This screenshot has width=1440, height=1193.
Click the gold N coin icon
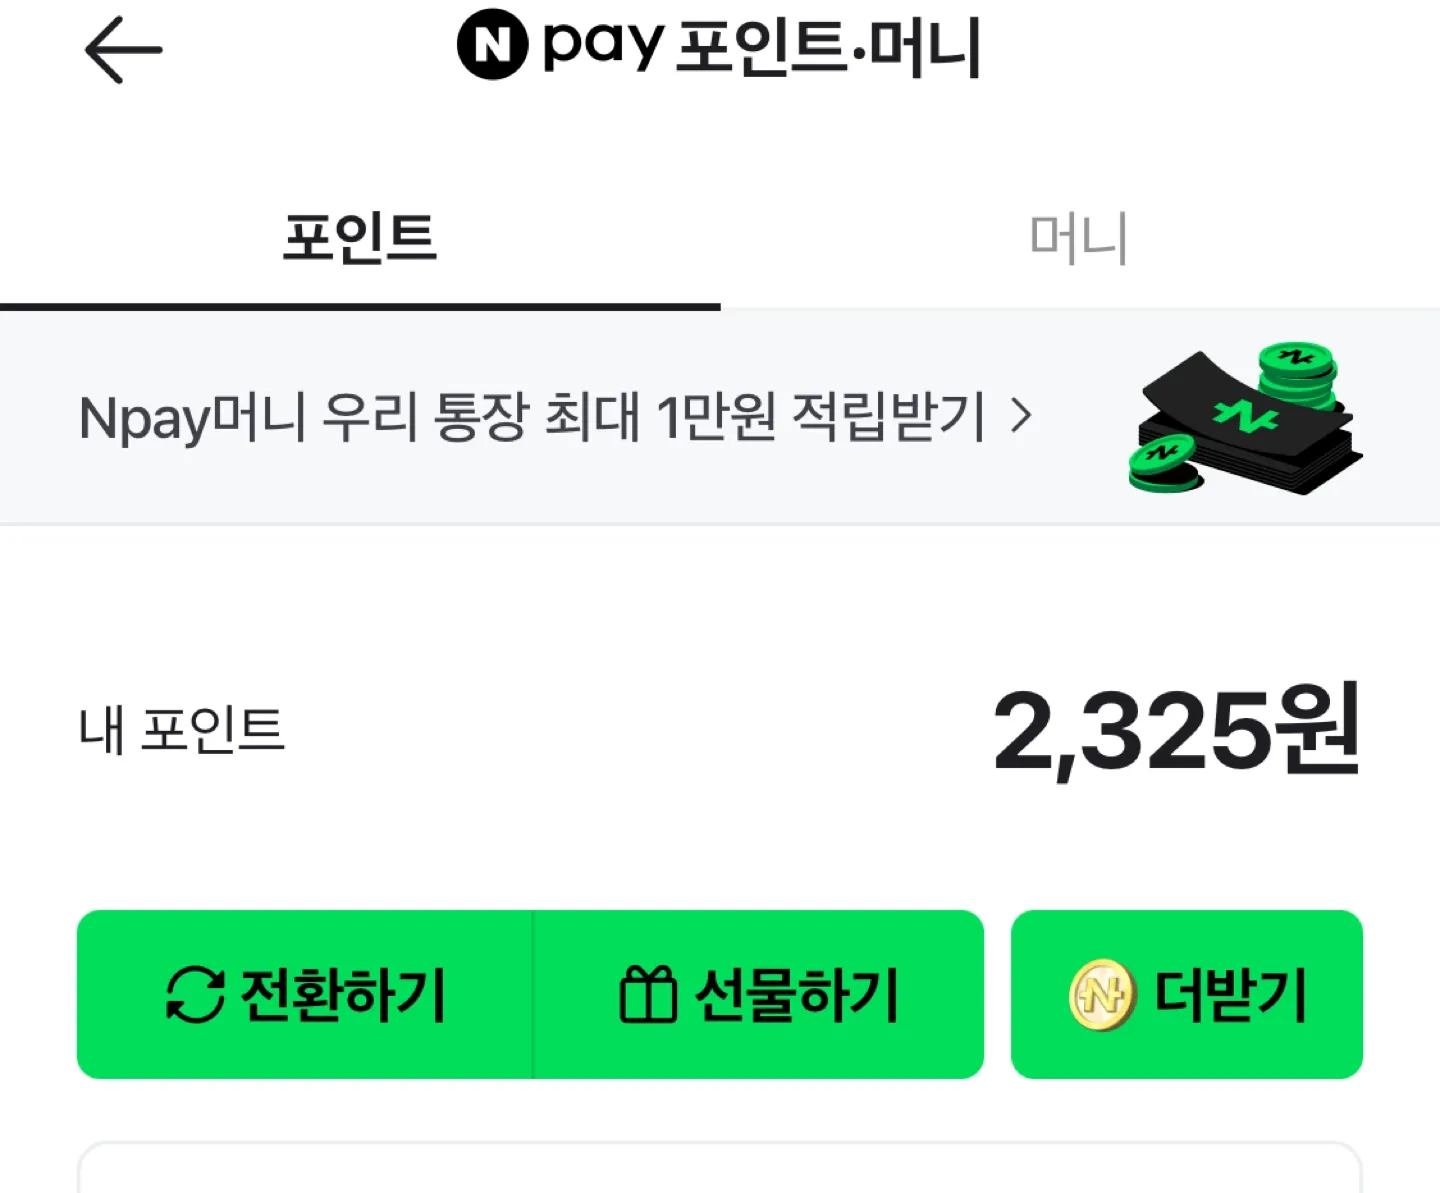click(1102, 994)
